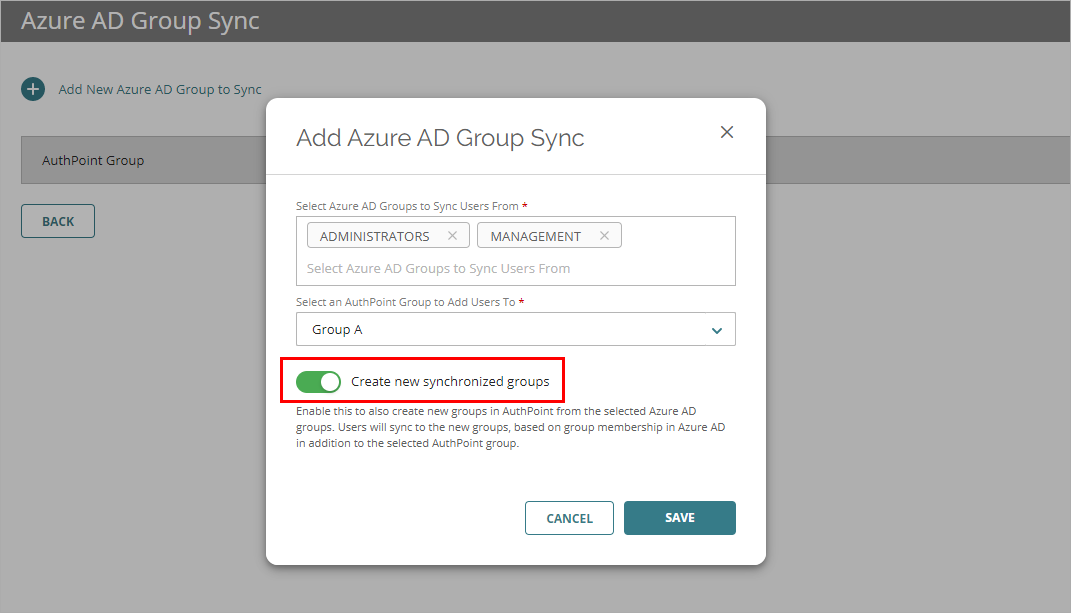
Task: Click the plus icon to add group
Action: pos(33,89)
